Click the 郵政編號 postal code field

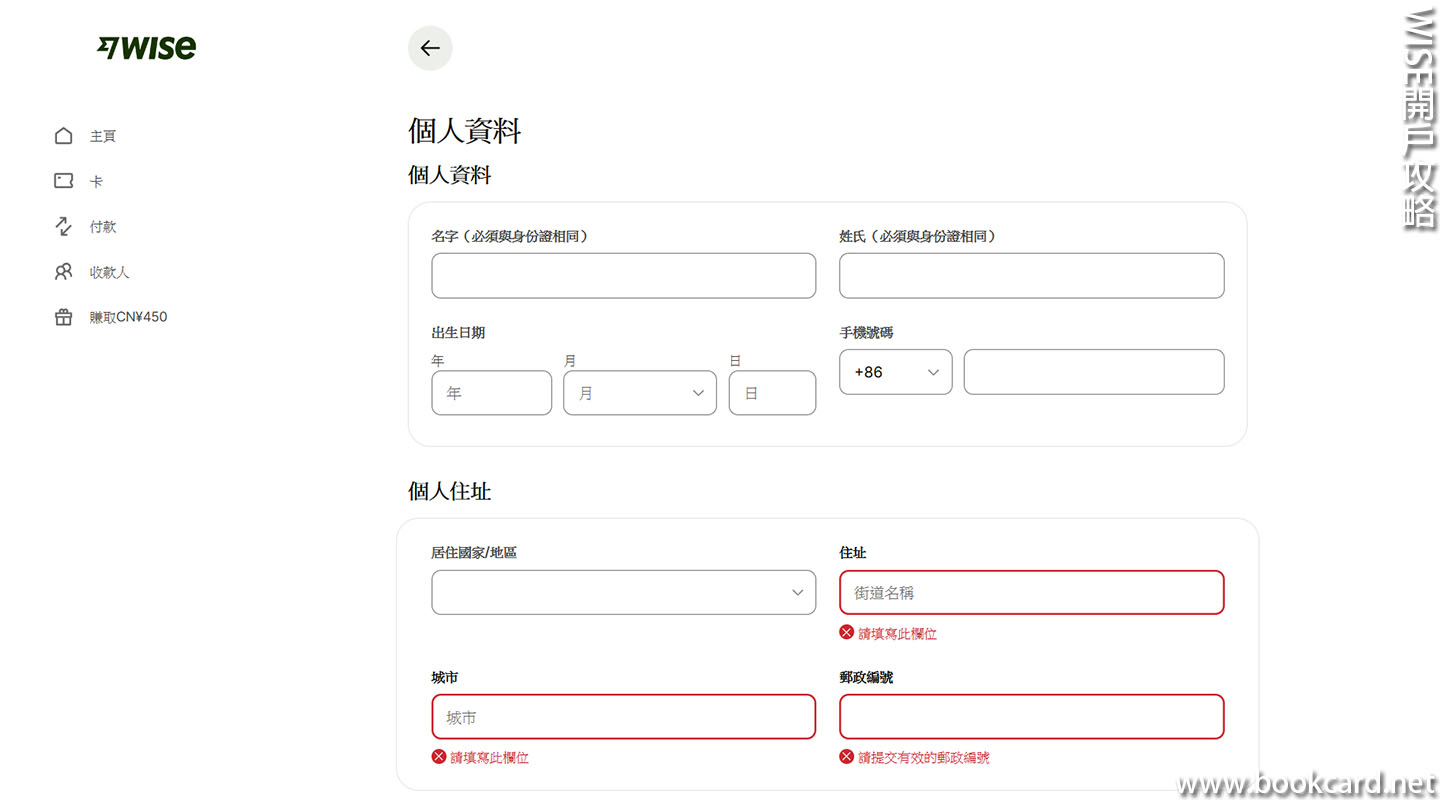(1031, 717)
